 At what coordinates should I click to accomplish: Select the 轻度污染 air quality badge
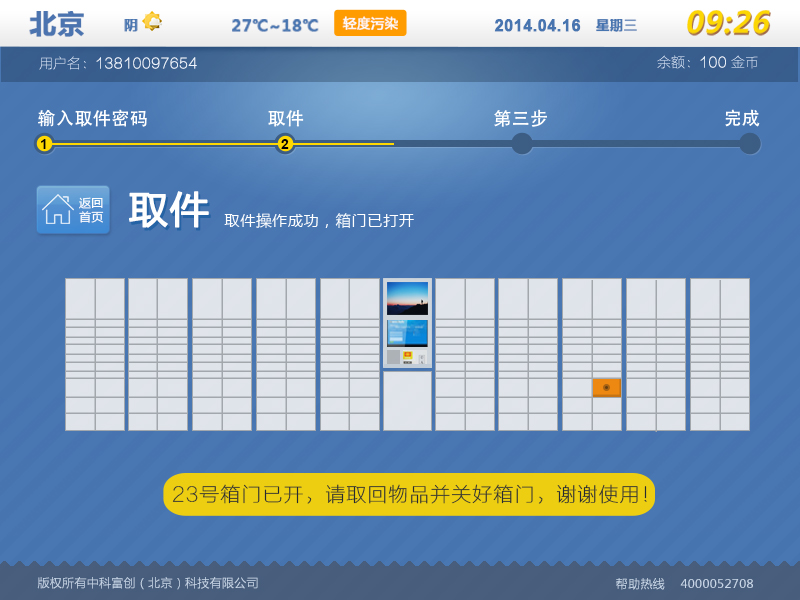click(x=369, y=22)
